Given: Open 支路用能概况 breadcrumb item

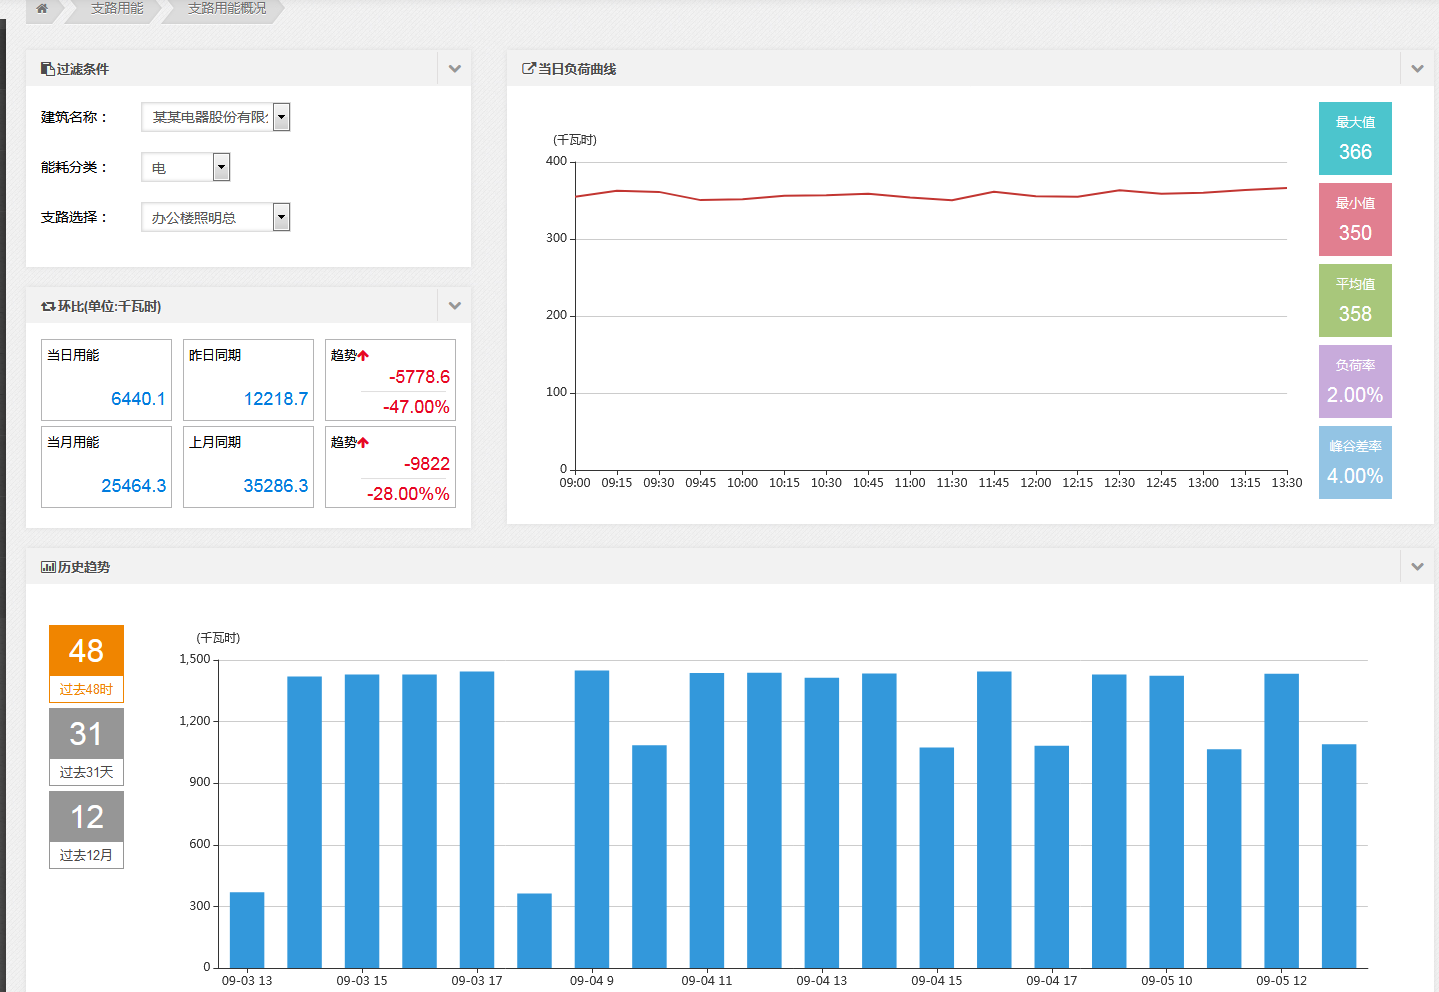Looking at the screenshot, I should 227,8.
